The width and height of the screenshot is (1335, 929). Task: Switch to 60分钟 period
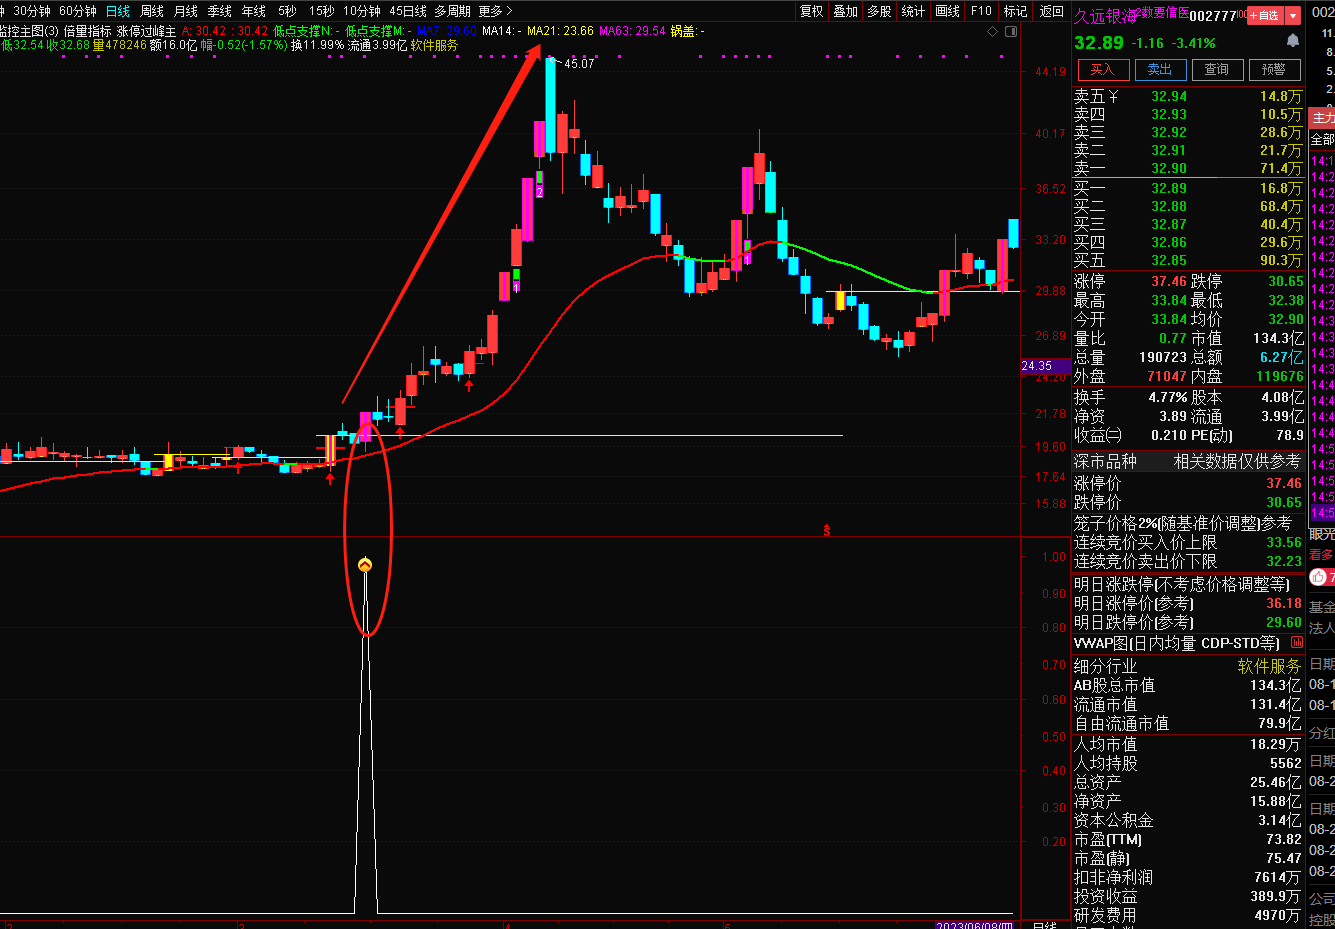pos(78,11)
